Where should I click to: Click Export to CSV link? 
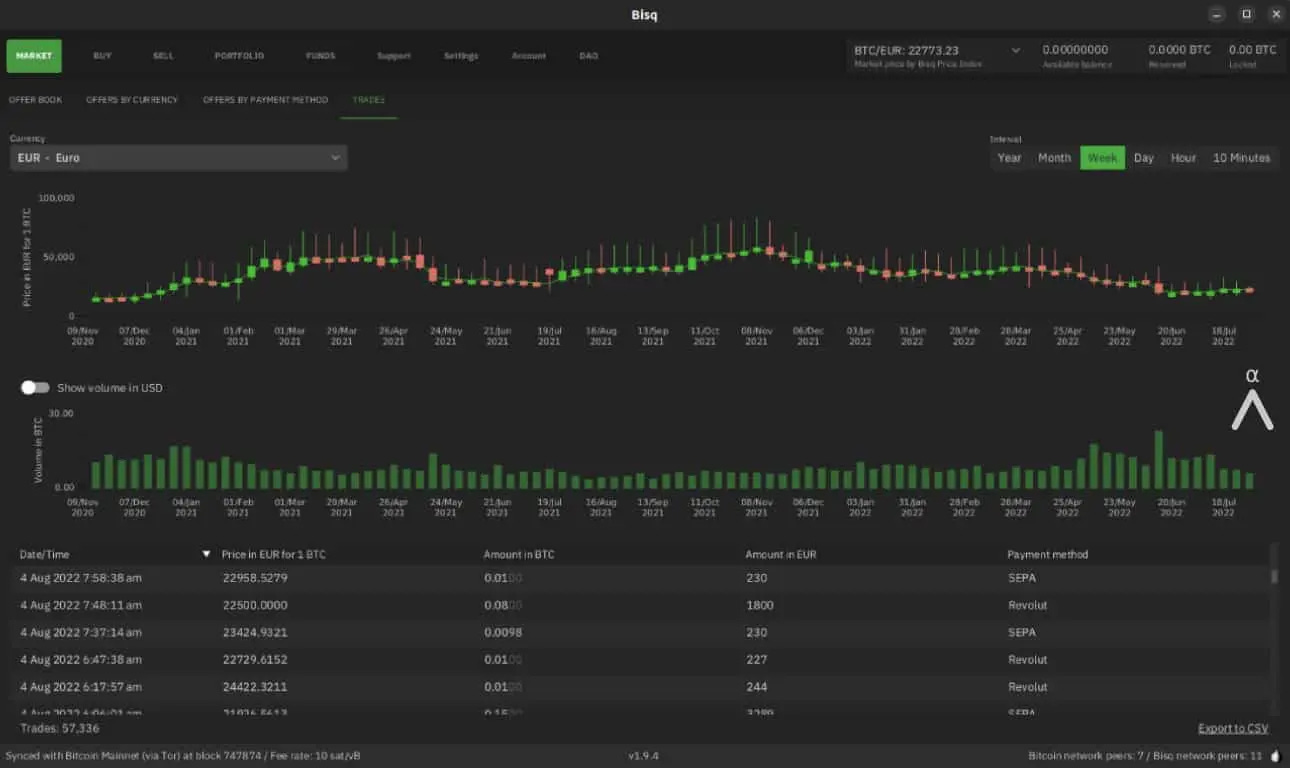(1233, 728)
